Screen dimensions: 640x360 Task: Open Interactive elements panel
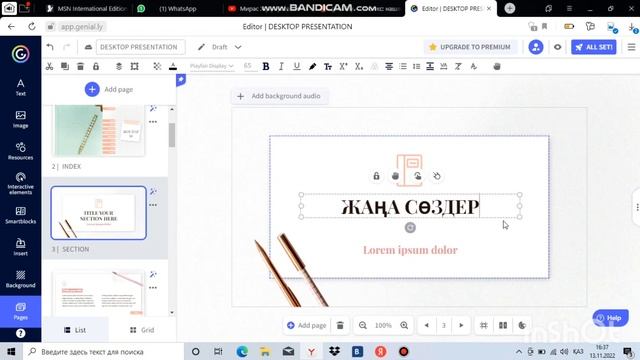coord(20,183)
